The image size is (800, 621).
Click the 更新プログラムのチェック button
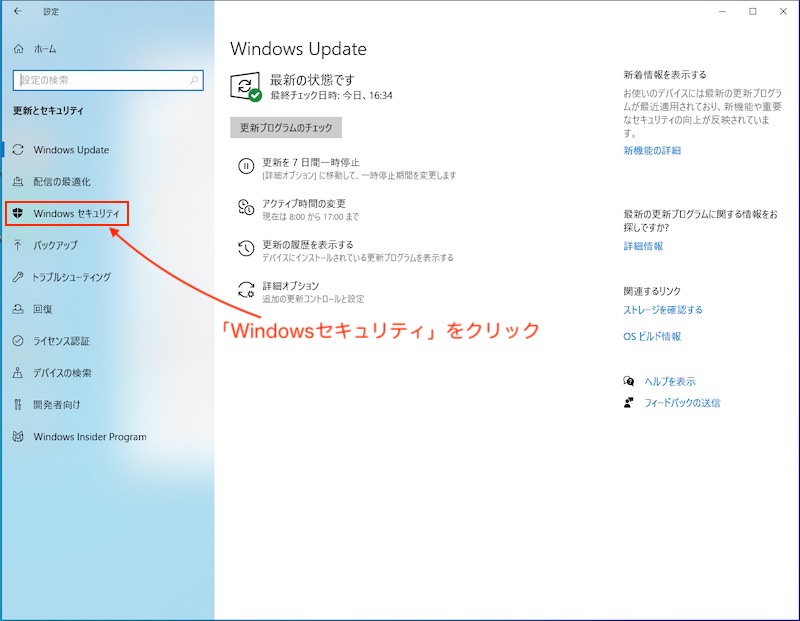point(286,128)
